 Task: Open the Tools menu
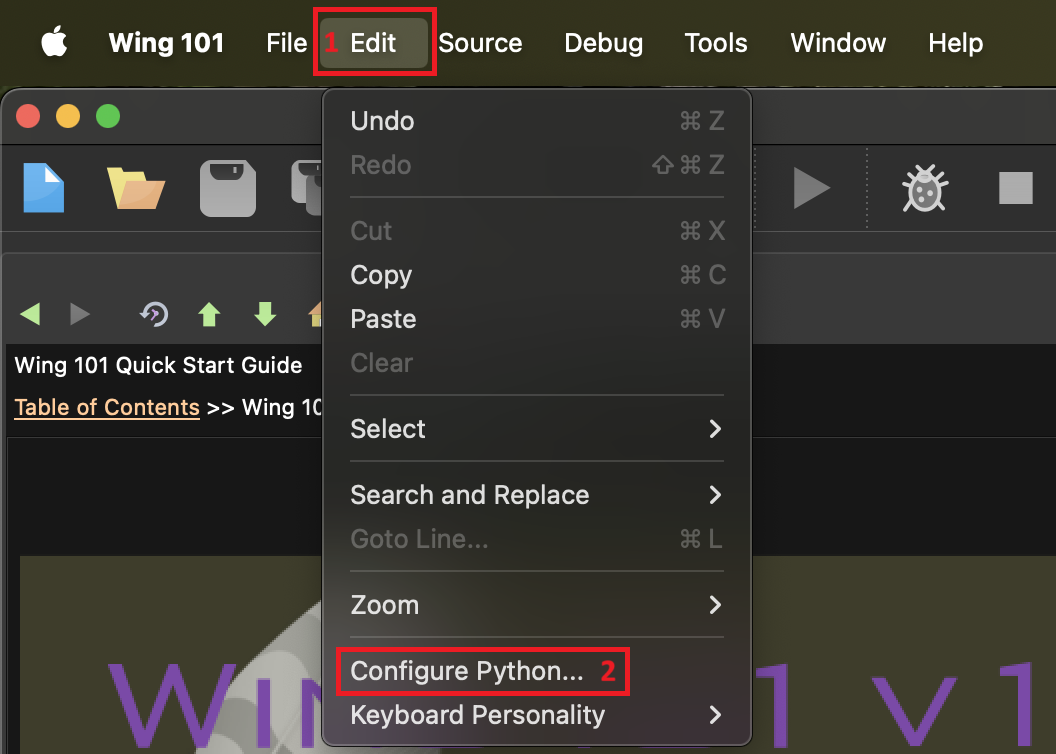[x=716, y=43]
